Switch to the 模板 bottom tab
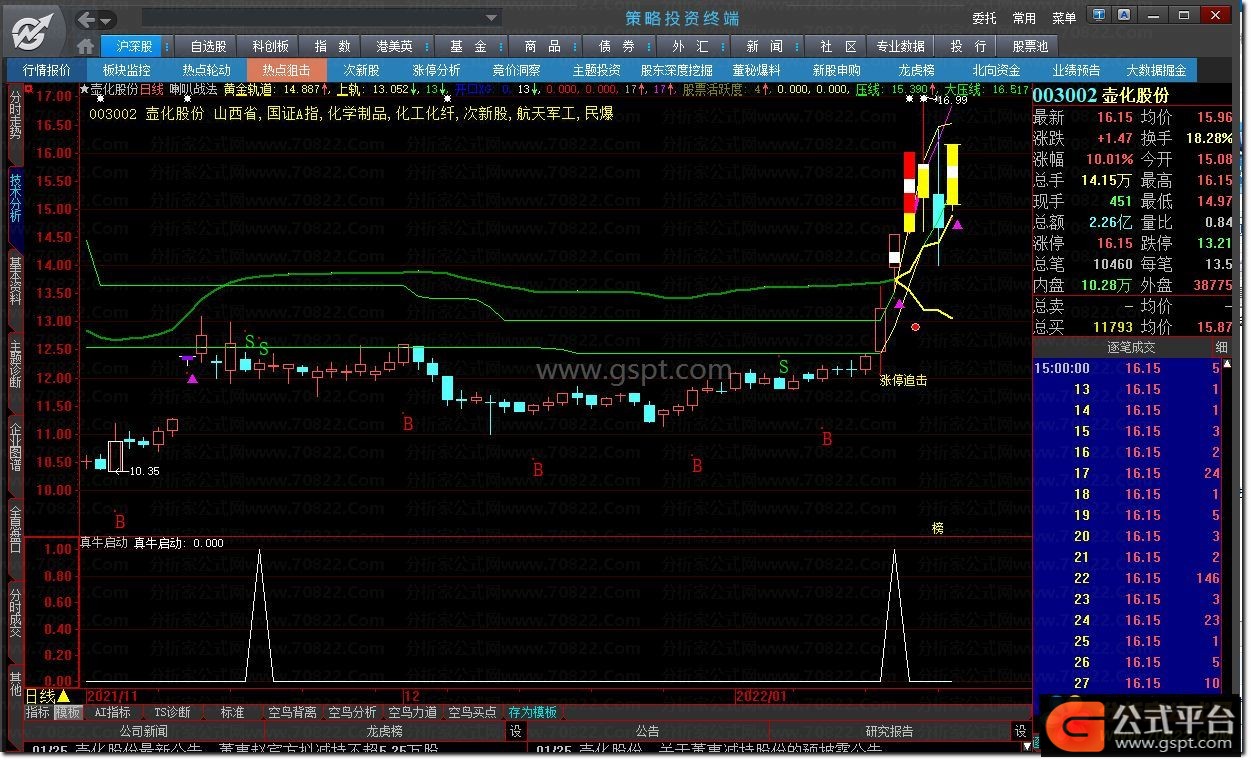Viewport: 1251px width, 760px height. point(67,712)
